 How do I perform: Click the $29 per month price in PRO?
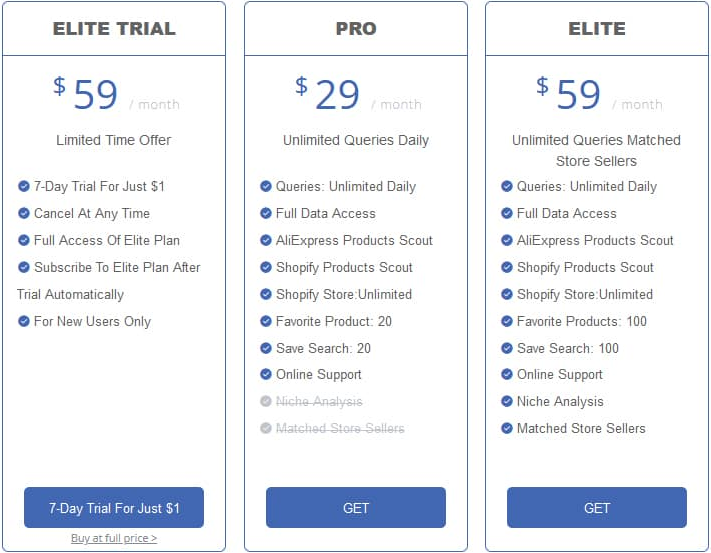point(358,95)
